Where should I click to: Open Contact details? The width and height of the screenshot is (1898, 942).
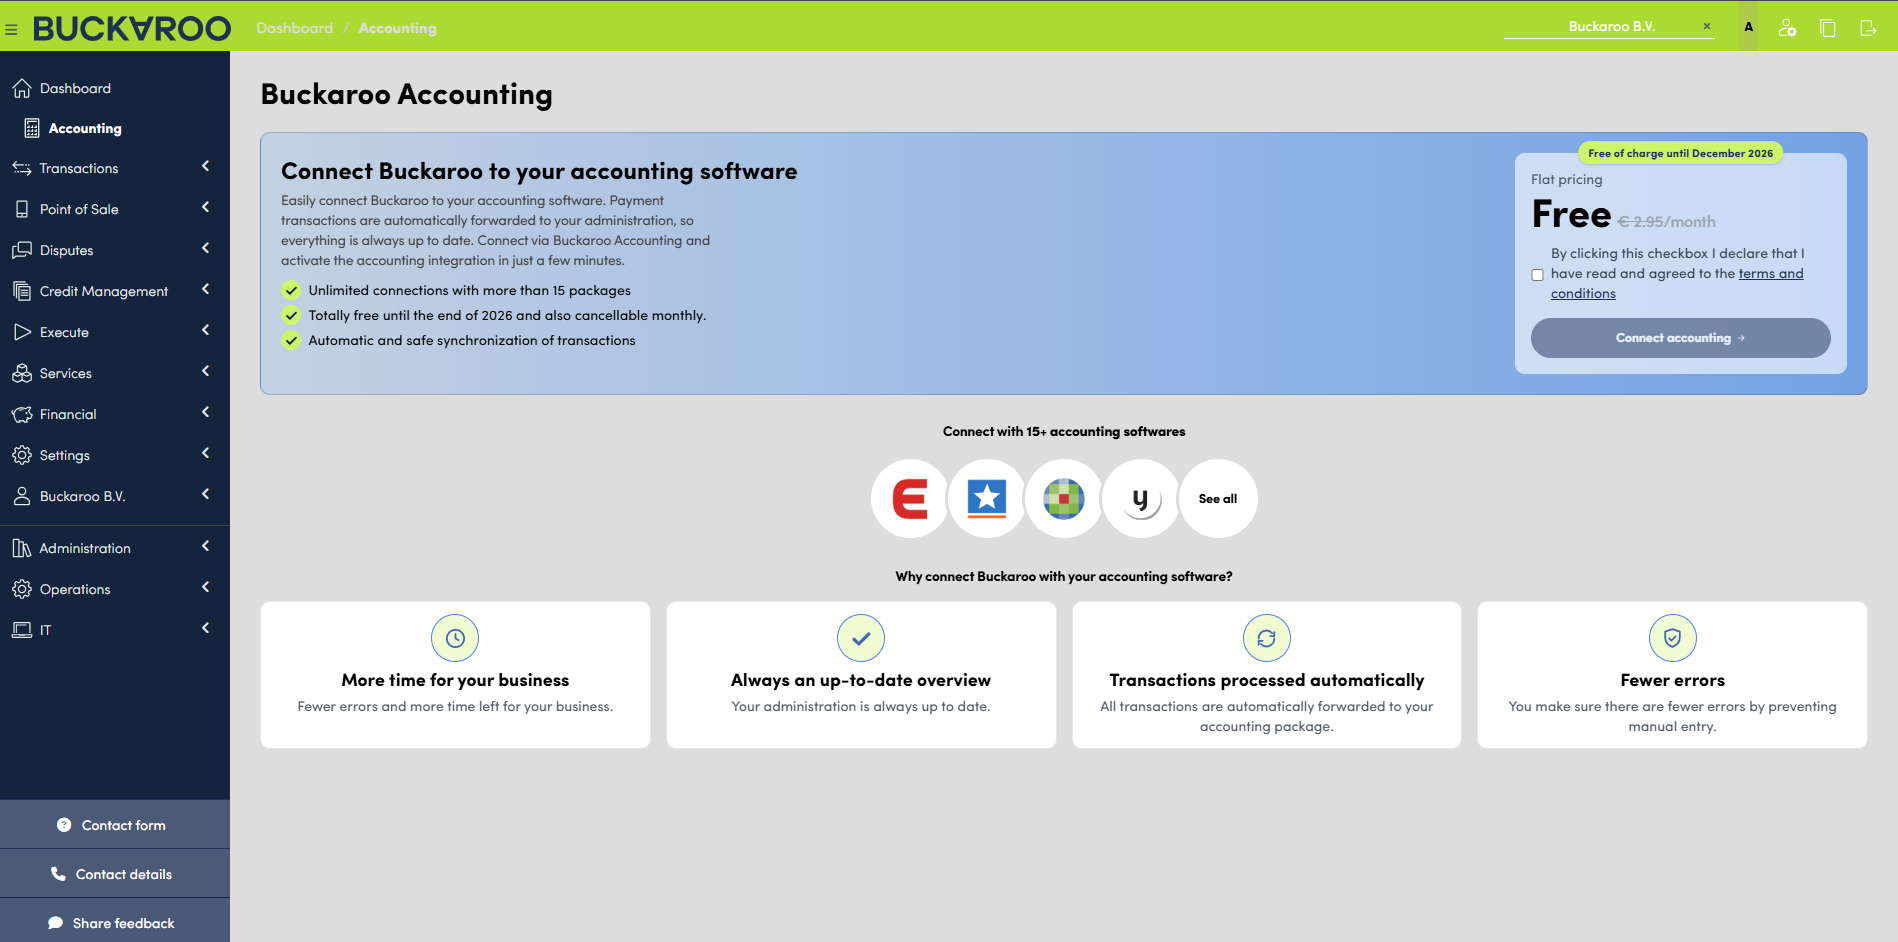pyautogui.click(x=115, y=874)
